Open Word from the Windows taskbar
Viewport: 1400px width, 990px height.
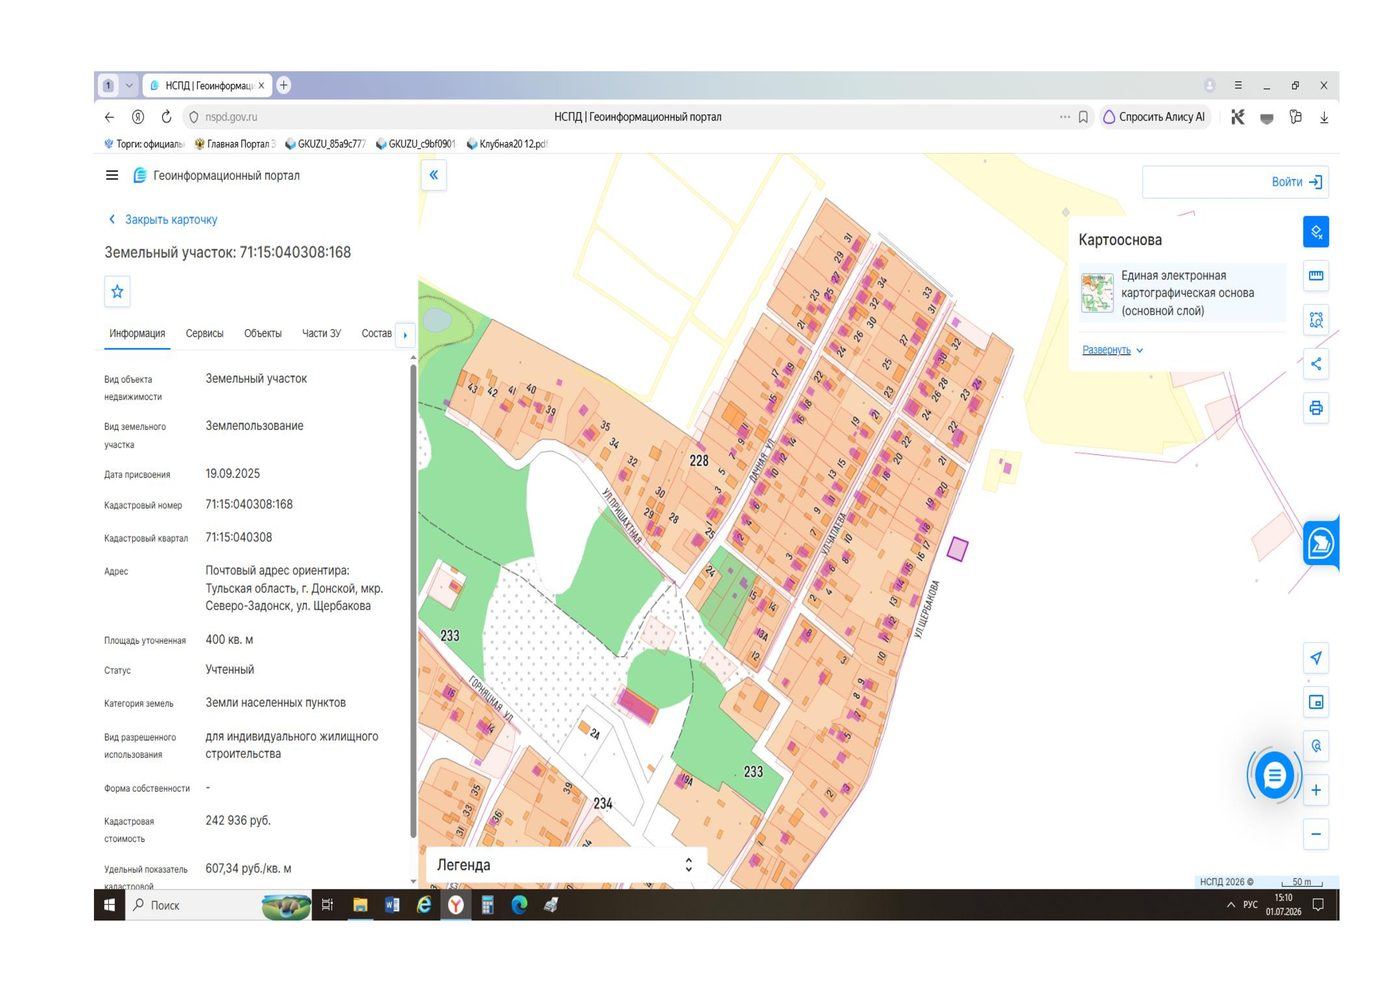(x=392, y=905)
